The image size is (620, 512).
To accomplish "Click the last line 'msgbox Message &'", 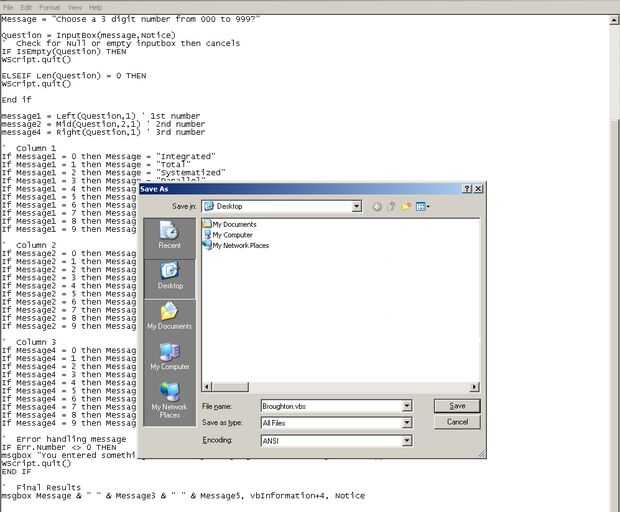I will [x=183, y=496].
